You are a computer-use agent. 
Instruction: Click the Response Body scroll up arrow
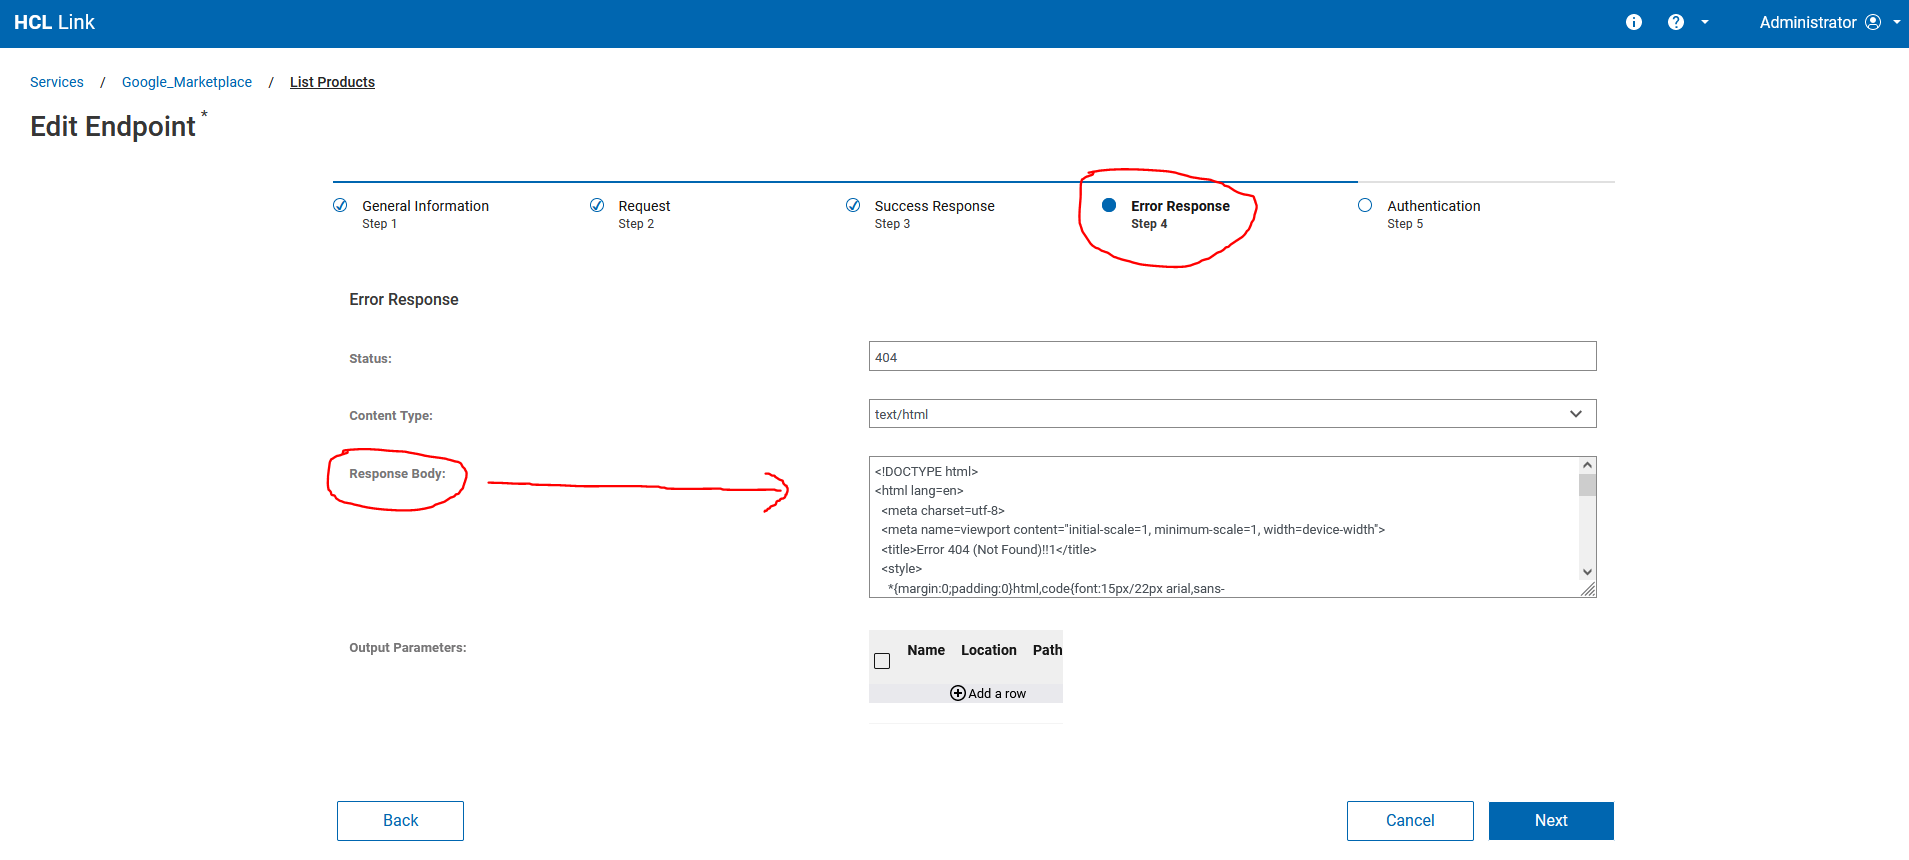[x=1587, y=466]
